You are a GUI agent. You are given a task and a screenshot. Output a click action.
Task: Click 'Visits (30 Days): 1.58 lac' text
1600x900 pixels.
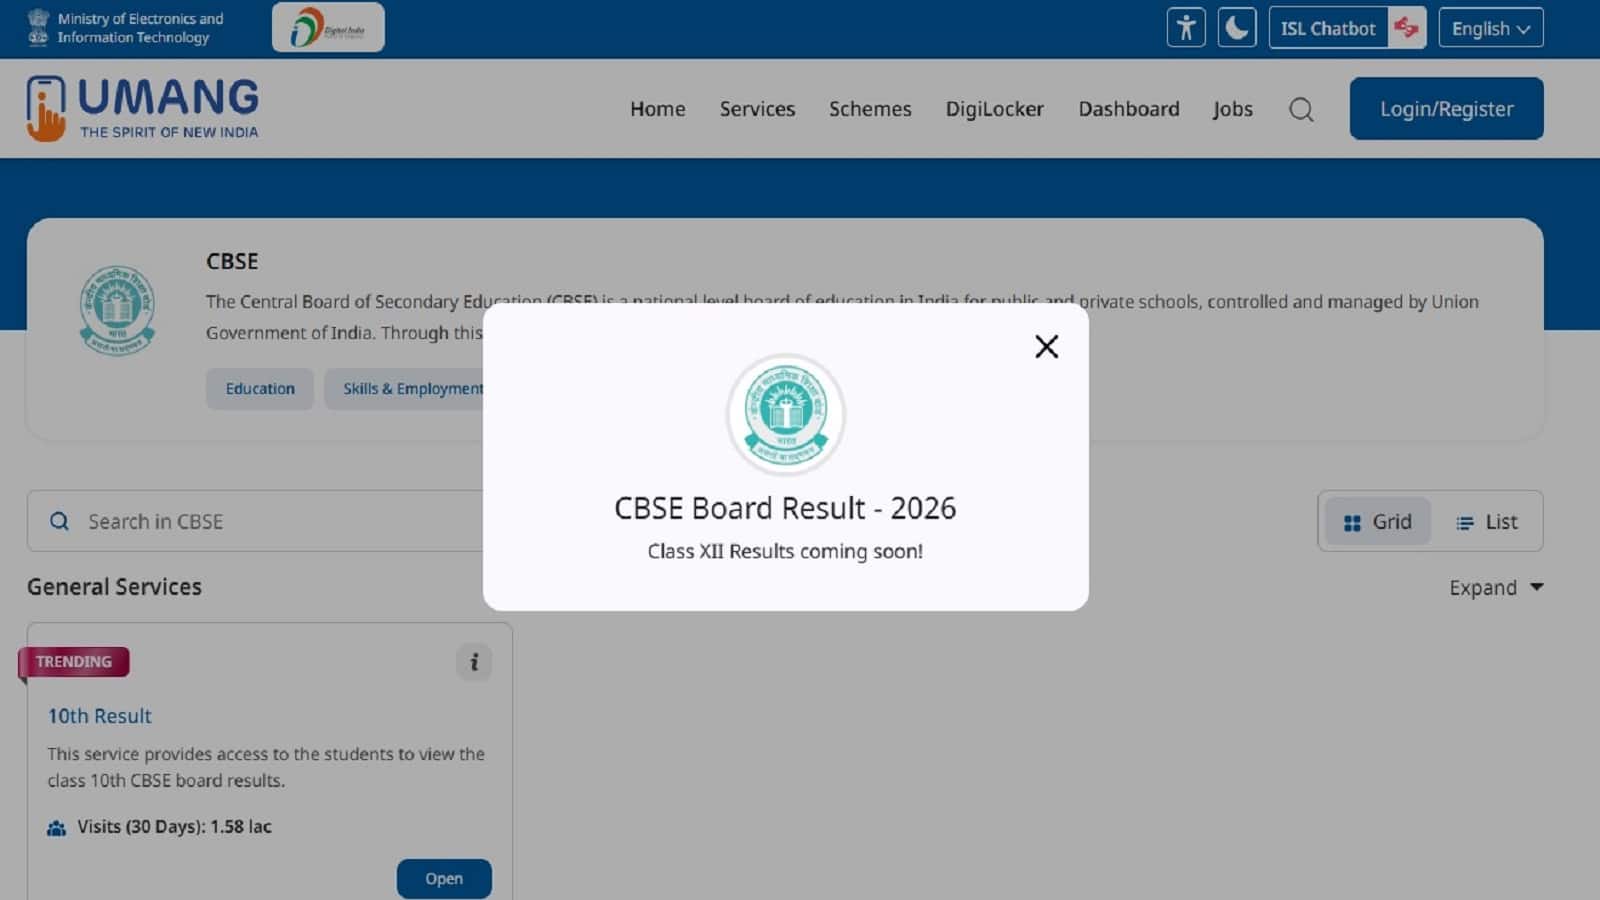(175, 827)
